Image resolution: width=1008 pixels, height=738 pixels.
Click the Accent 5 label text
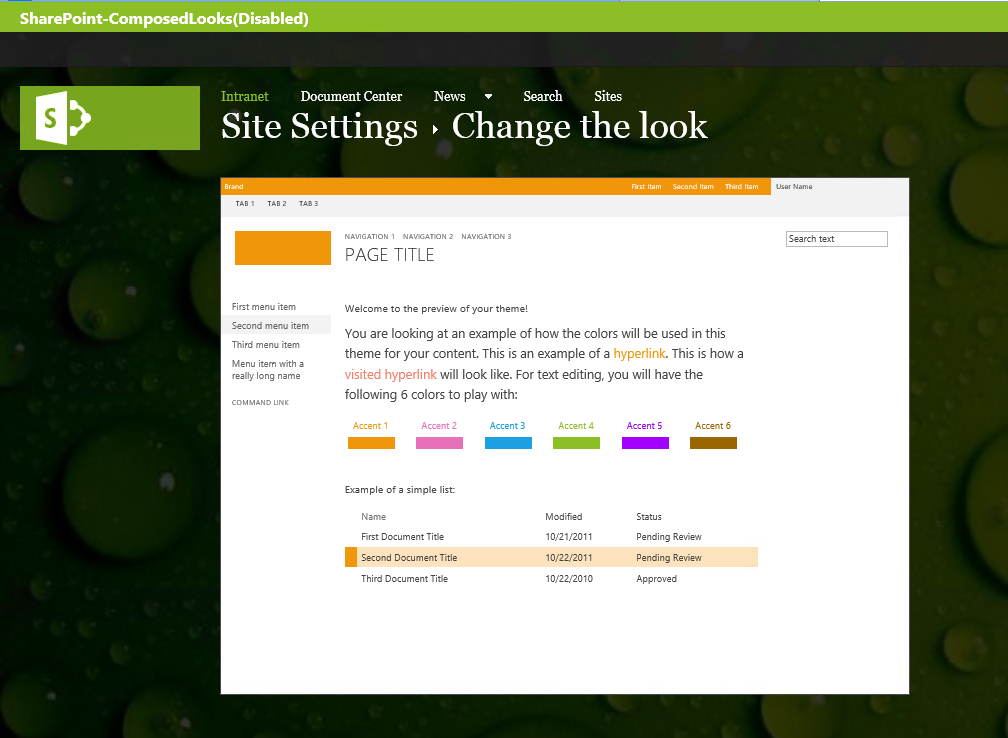coord(644,426)
